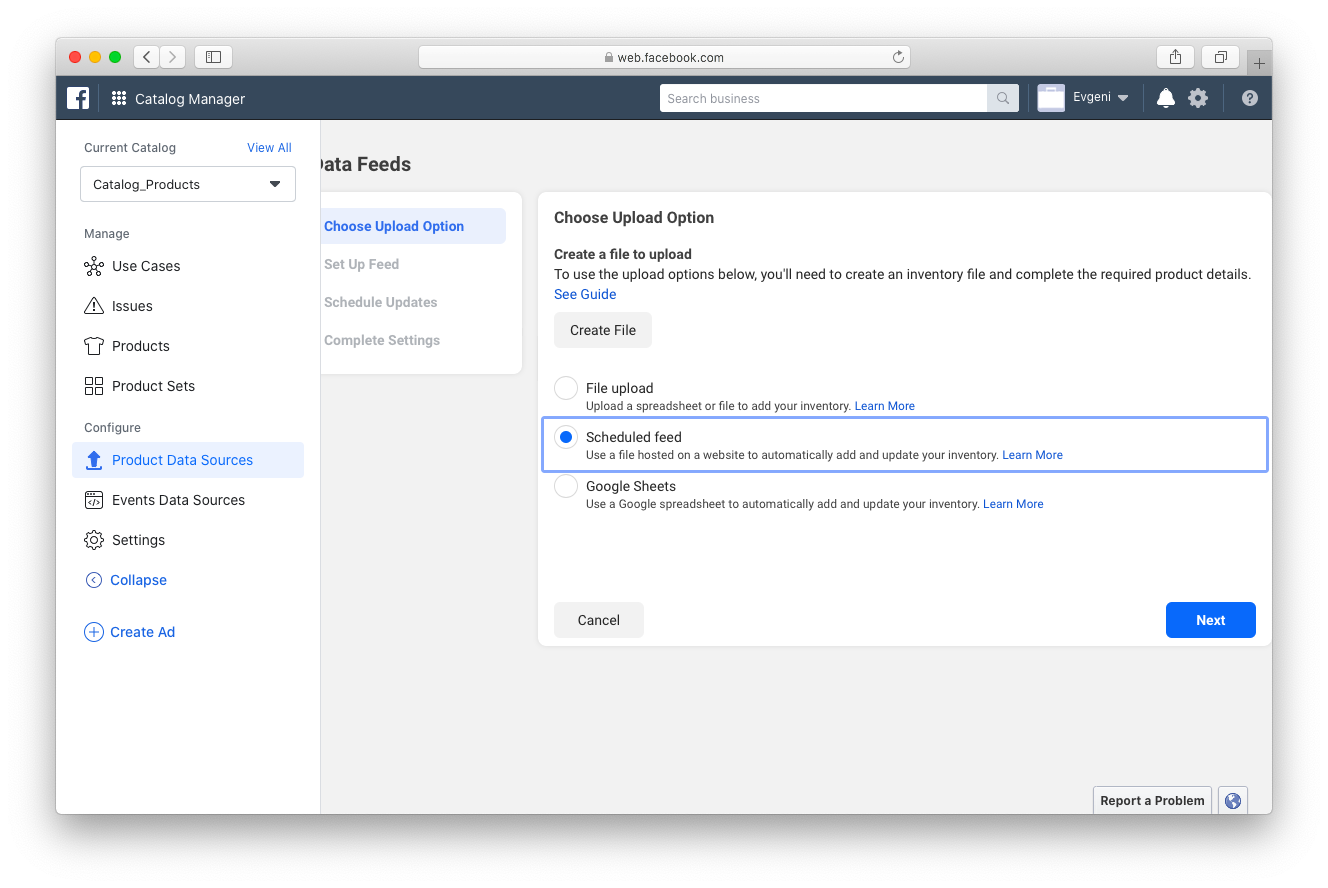The width and height of the screenshot is (1328, 888).
Task: Click the search magnifier button
Action: [1002, 98]
